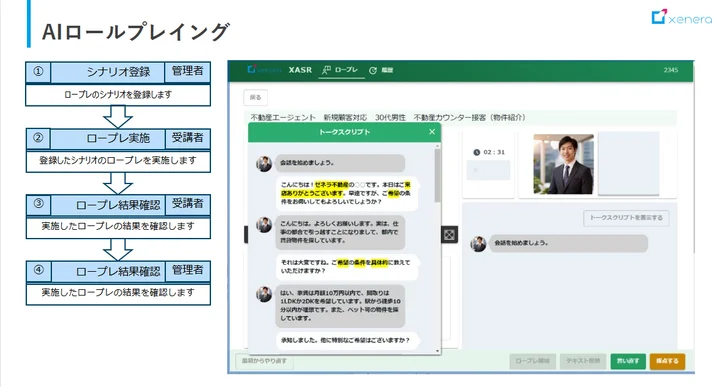Click the こんにちは！ゼネラ不動産 script bubble

[x=347, y=193]
